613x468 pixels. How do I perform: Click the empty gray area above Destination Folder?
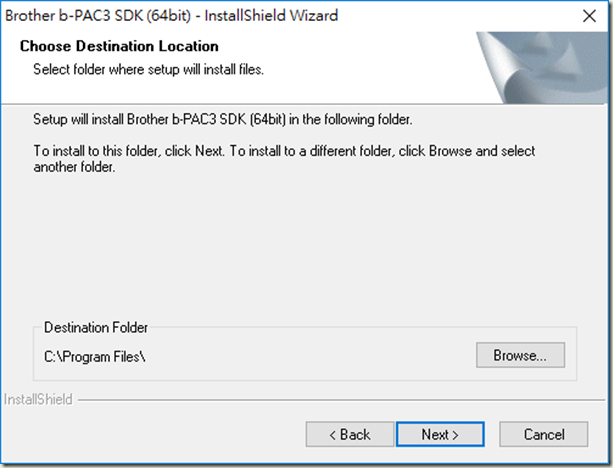[305, 246]
